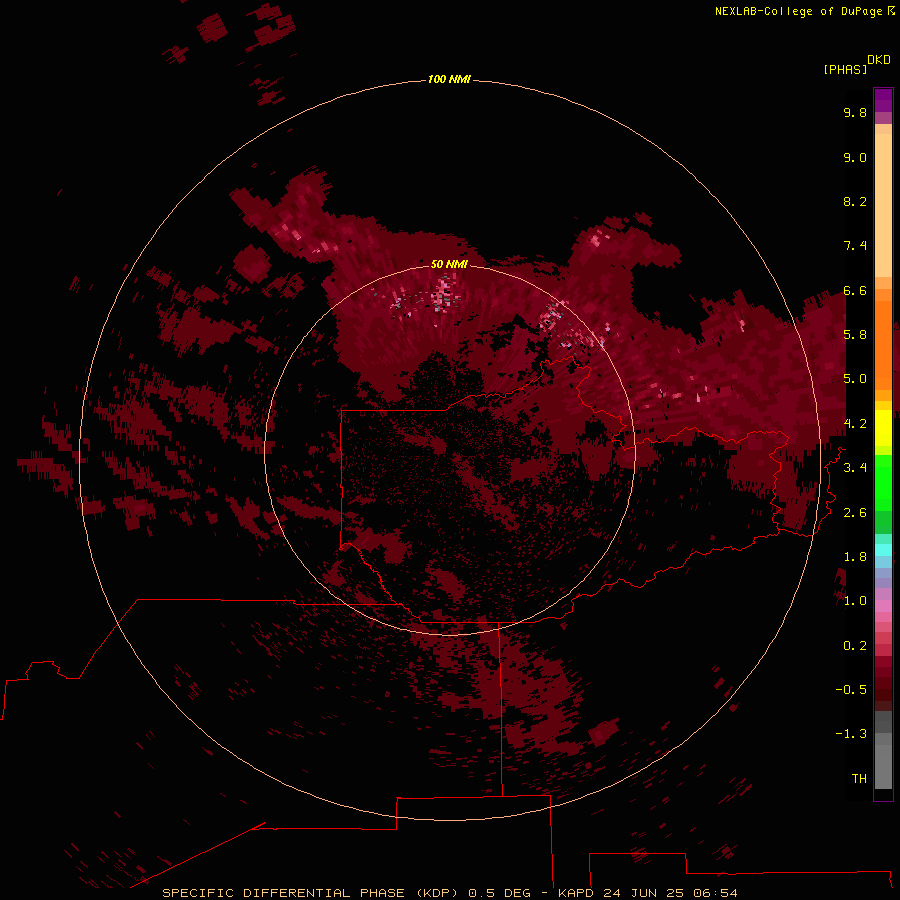
Task: Click the -1.3 value on the color scale
Action: 851,734
